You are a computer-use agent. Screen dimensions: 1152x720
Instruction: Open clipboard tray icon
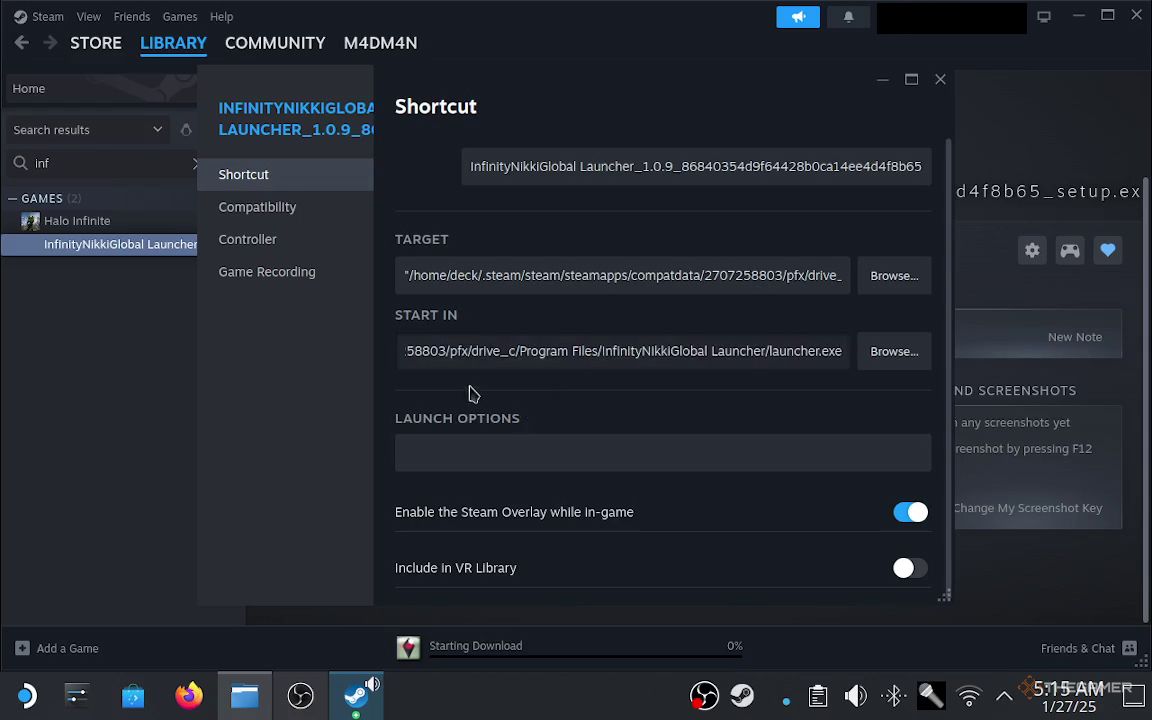click(x=818, y=695)
